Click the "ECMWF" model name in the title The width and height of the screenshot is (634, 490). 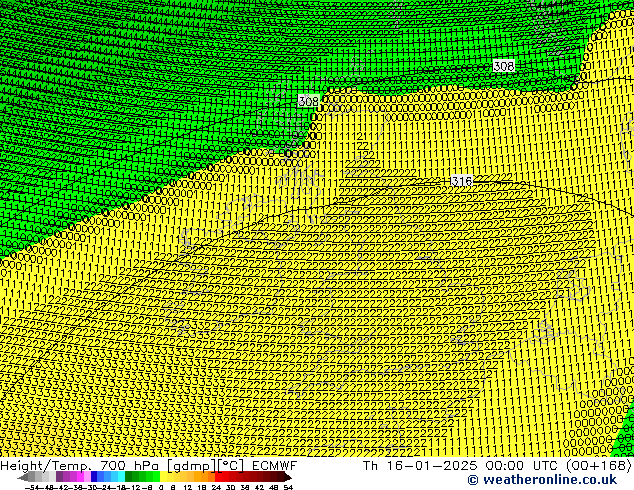point(275,465)
